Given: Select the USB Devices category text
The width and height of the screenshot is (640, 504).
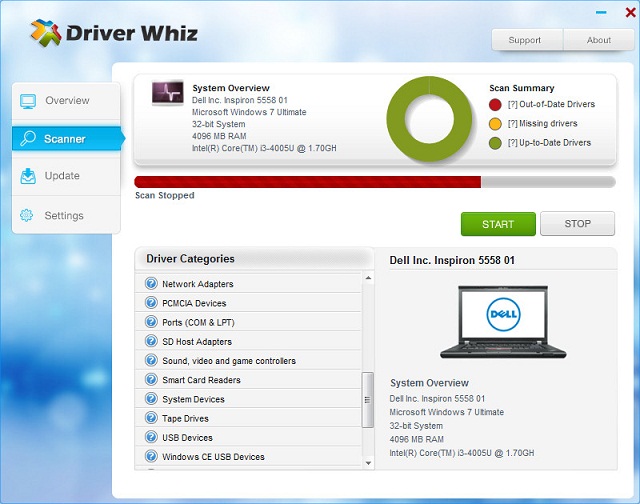Looking at the screenshot, I should pyautogui.click(x=187, y=437).
